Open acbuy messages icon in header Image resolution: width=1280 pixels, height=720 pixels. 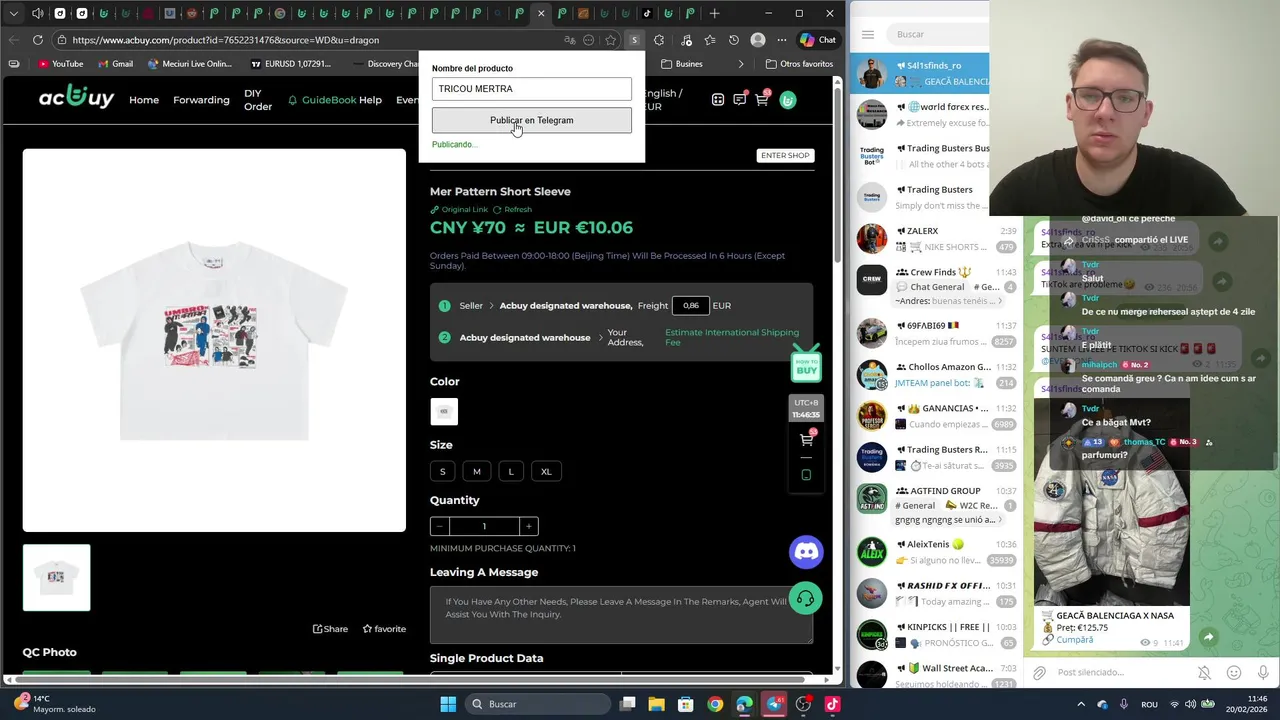(740, 99)
